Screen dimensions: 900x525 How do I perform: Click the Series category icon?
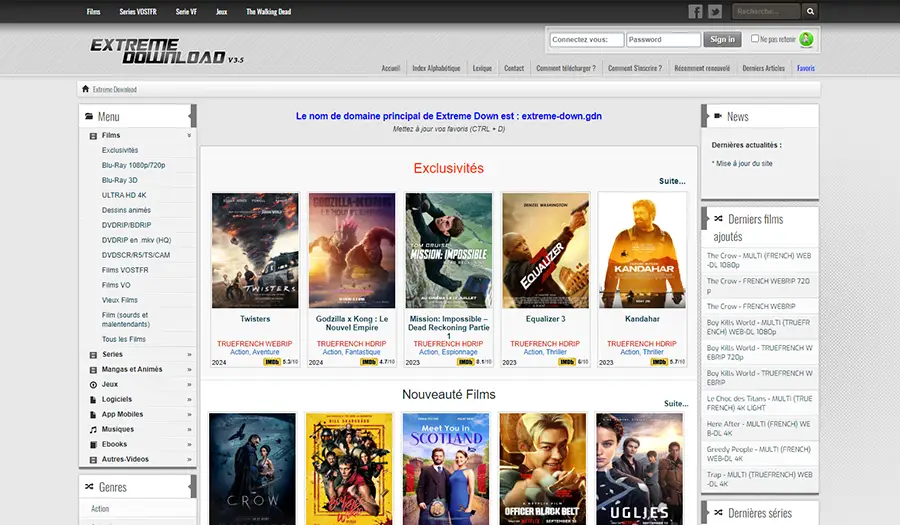point(93,355)
